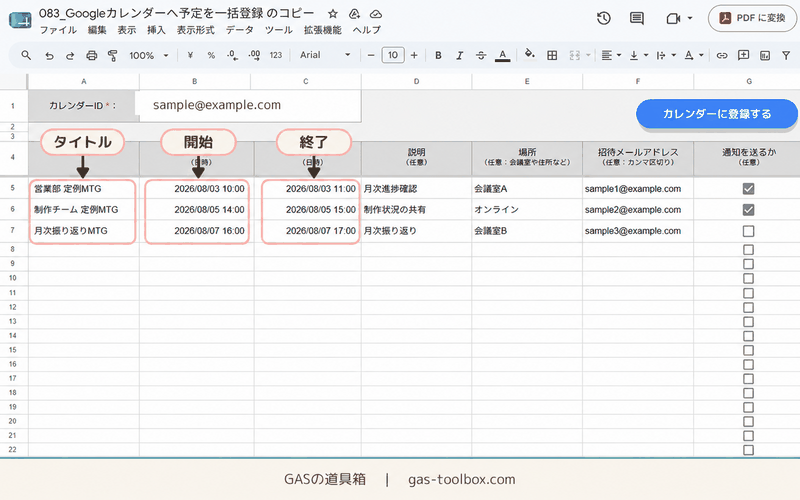Open horizontal align dropdown arrow
Screen dimensions: 800x500
[619, 55]
